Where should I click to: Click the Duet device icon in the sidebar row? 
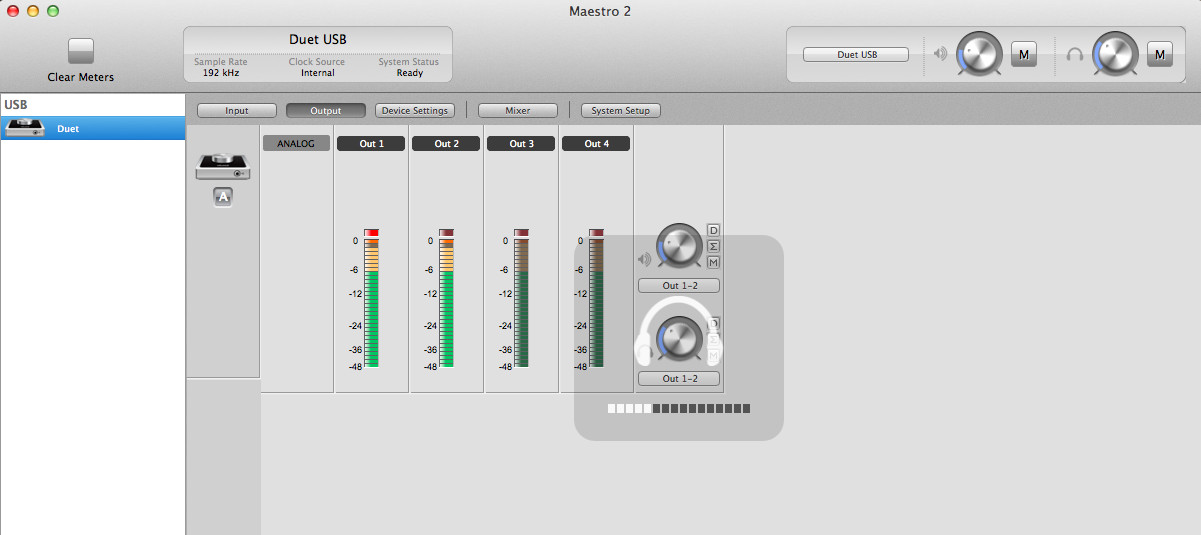click(24, 127)
